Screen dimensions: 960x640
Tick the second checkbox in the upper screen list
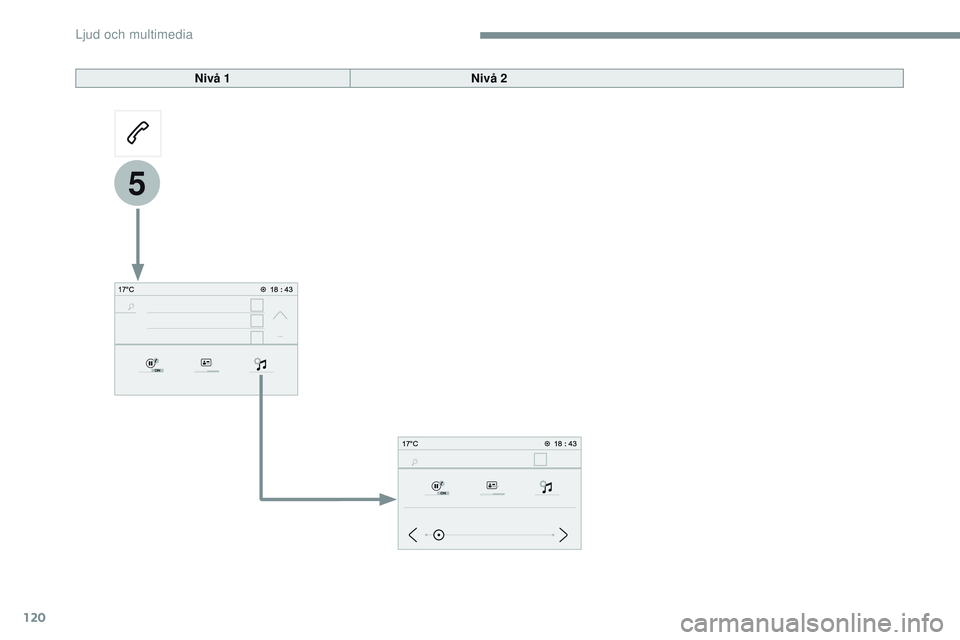[x=257, y=321]
